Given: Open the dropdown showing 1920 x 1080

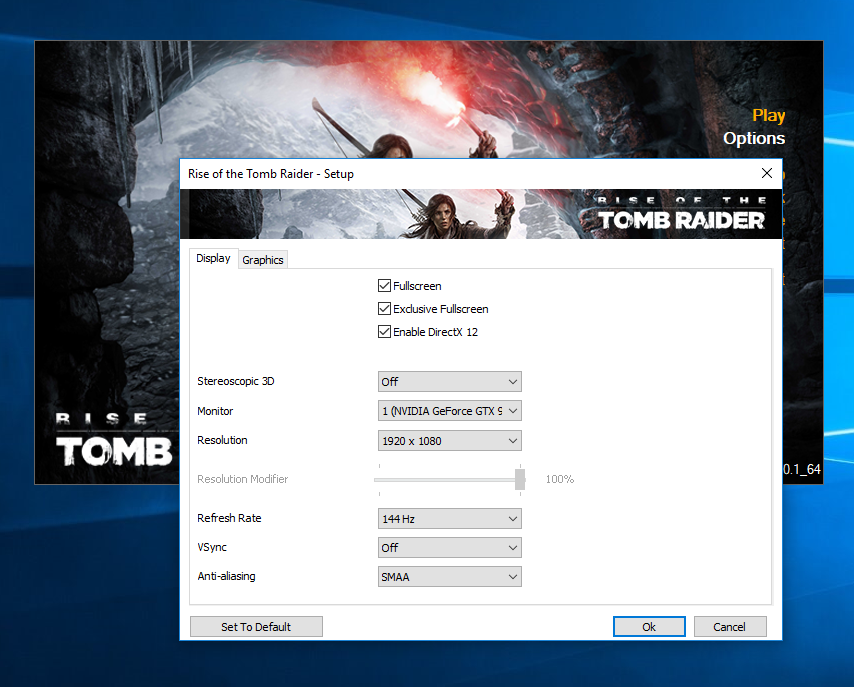Looking at the screenshot, I should (x=449, y=441).
